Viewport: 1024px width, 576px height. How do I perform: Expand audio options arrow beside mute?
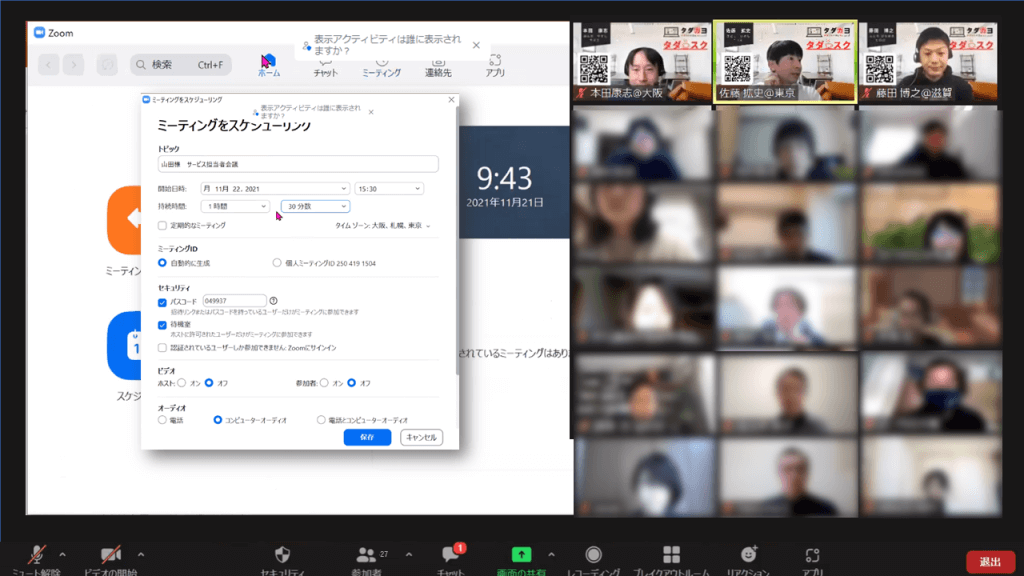click(62, 554)
